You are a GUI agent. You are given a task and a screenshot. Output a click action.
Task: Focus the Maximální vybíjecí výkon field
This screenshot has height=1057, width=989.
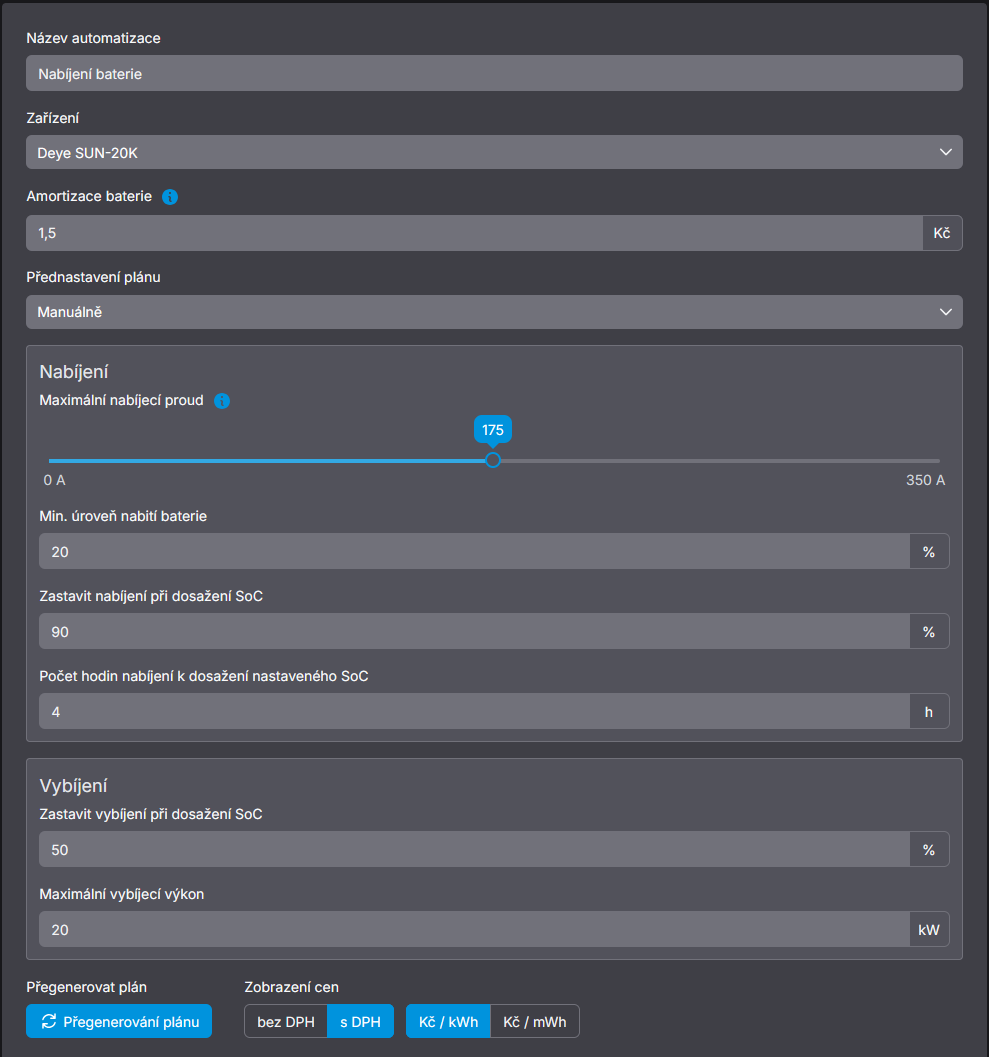point(474,930)
